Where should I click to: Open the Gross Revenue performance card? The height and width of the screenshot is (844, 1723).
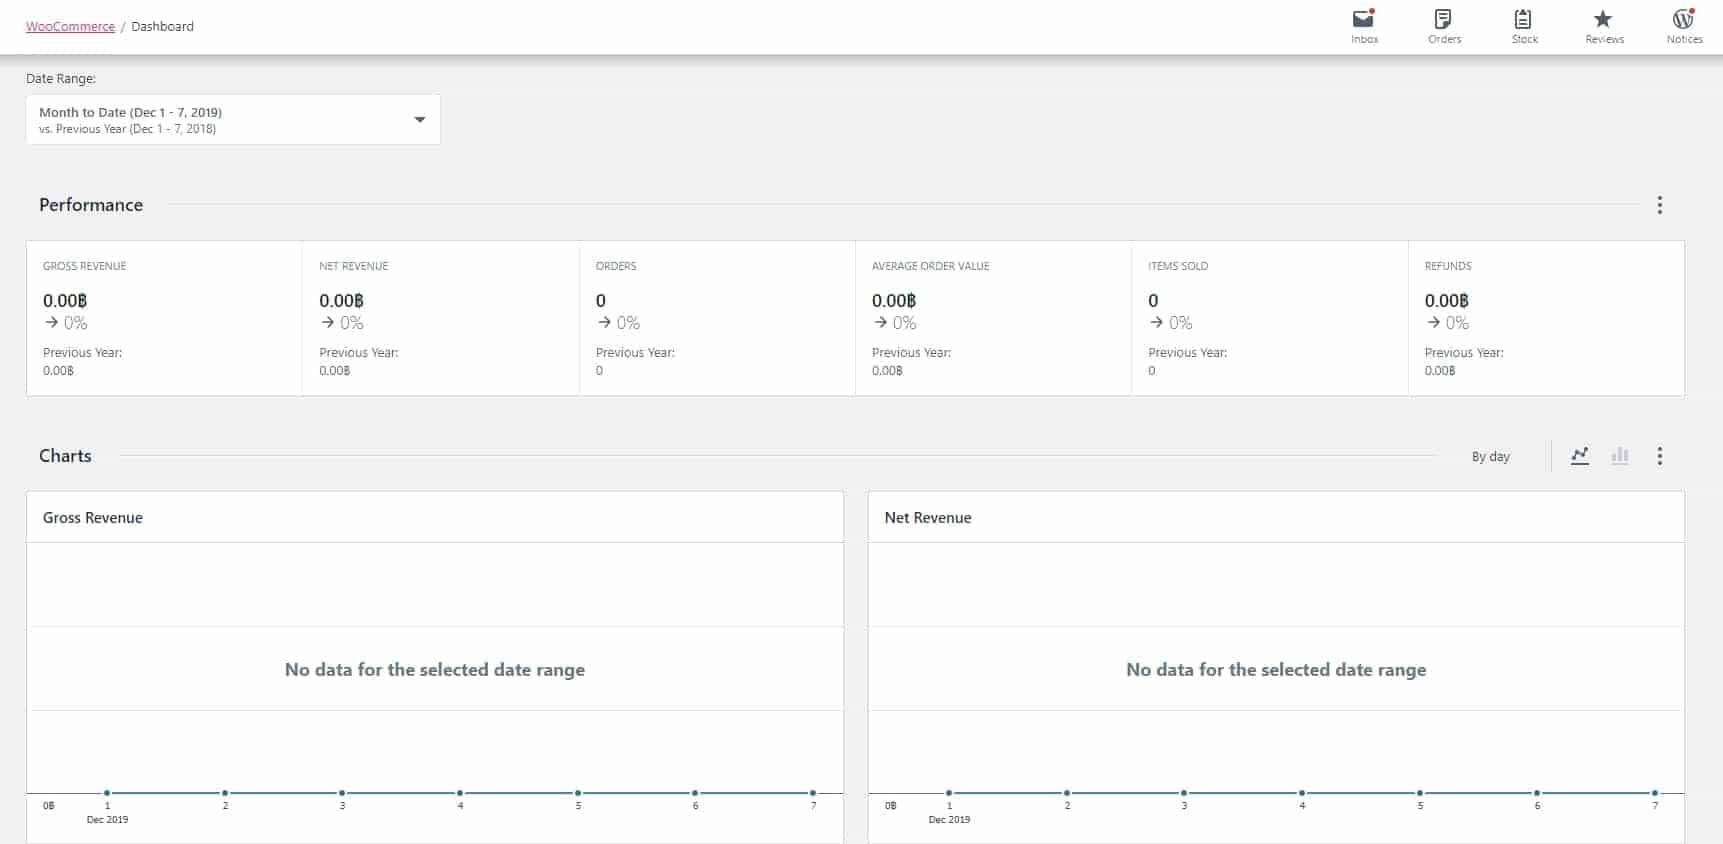pos(165,318)
